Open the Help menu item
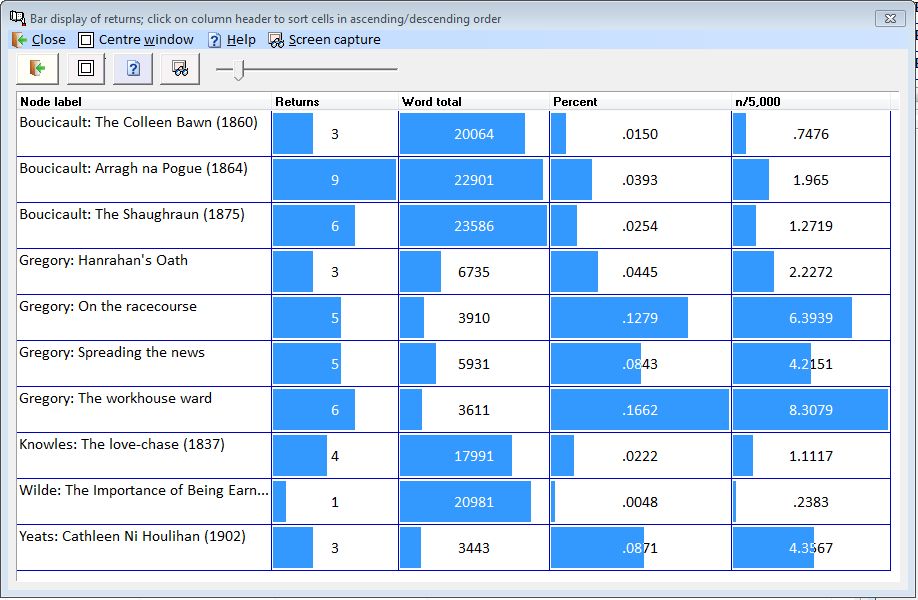Screen dimensions: 918x600 (x=232, y=40)
